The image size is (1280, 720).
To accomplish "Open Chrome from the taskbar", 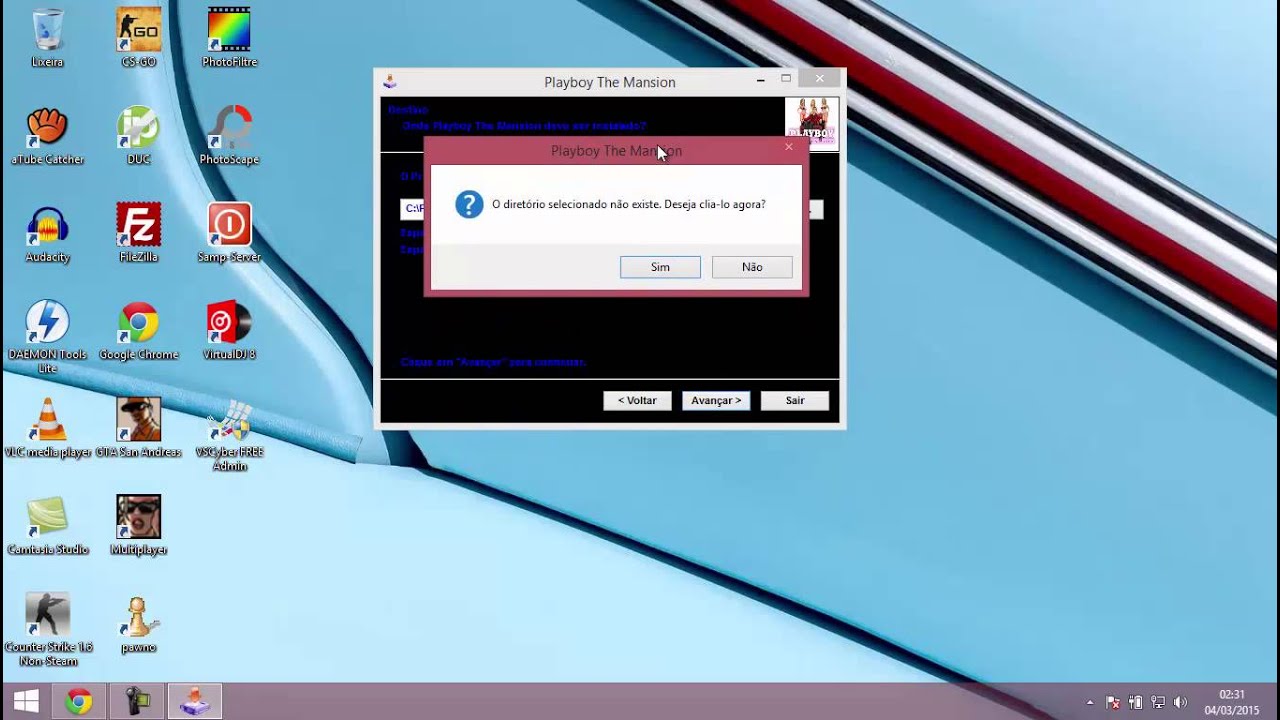I will pos(79,701).
